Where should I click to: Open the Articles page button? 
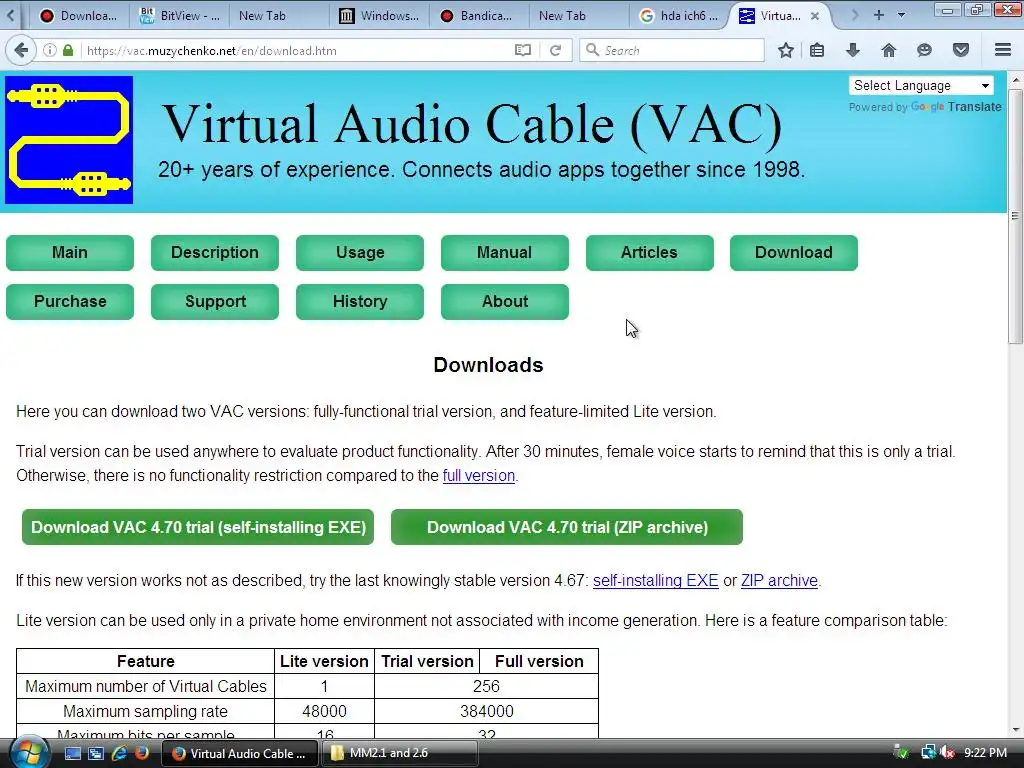[650, 253]
